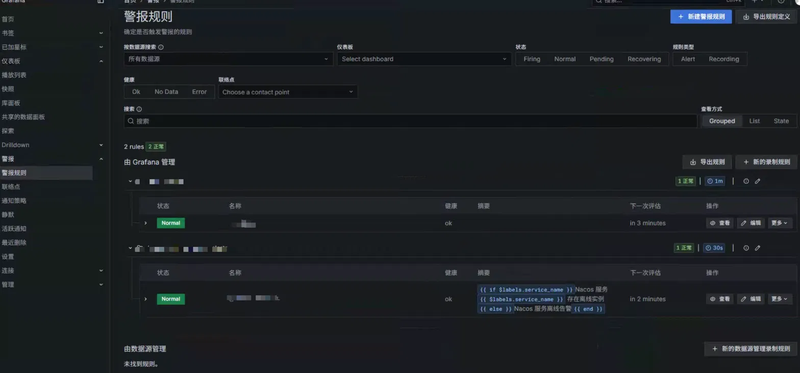Open the Select dashboard dropdown

click(x=423, y=59)
